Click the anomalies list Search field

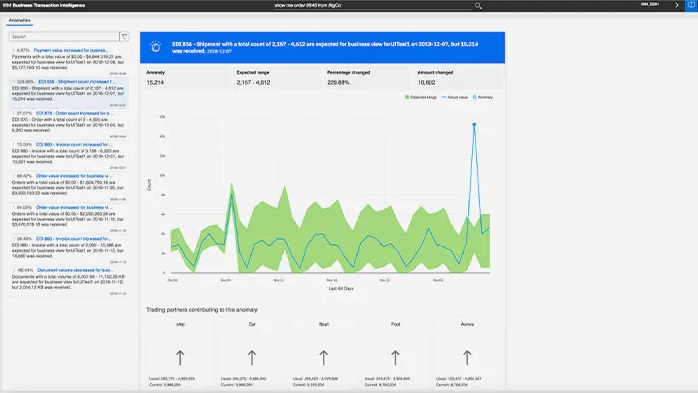64,36
